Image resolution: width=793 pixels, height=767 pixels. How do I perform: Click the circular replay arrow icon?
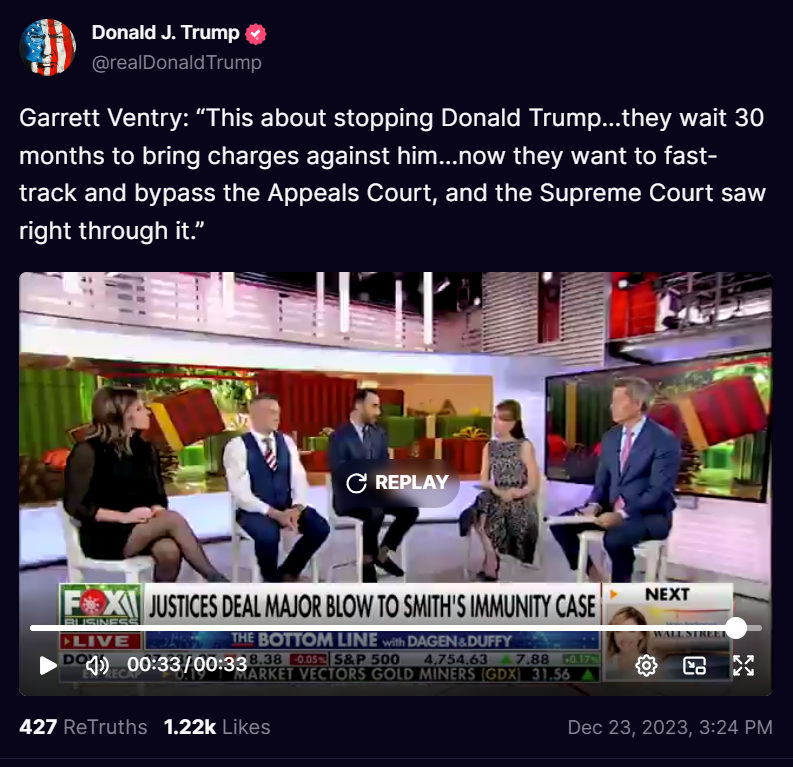click(x=357, y=483)
